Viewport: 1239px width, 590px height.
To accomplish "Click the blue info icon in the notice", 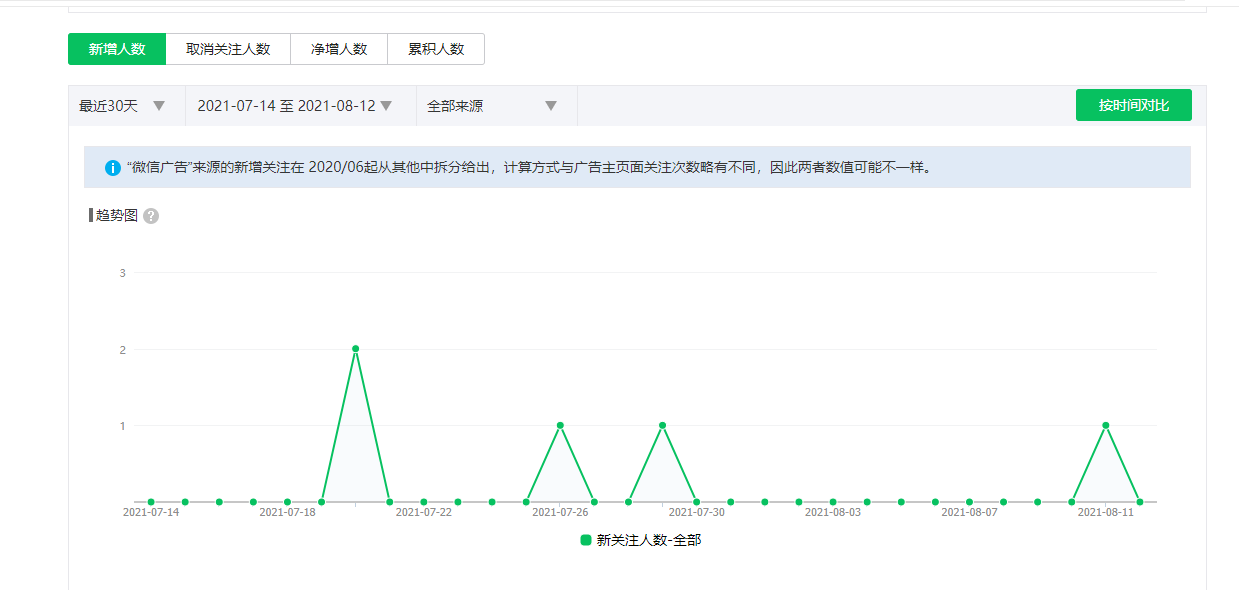I will 113,168.
